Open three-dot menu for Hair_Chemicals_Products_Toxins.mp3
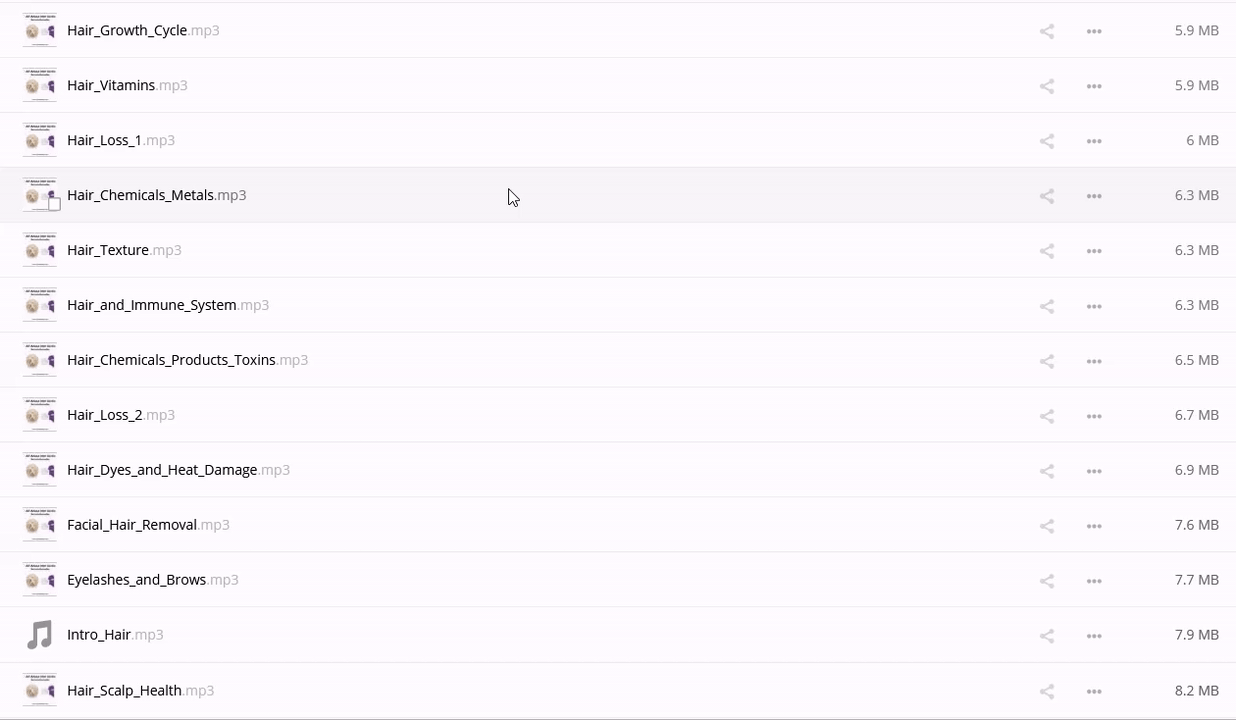 [1094, 361]
